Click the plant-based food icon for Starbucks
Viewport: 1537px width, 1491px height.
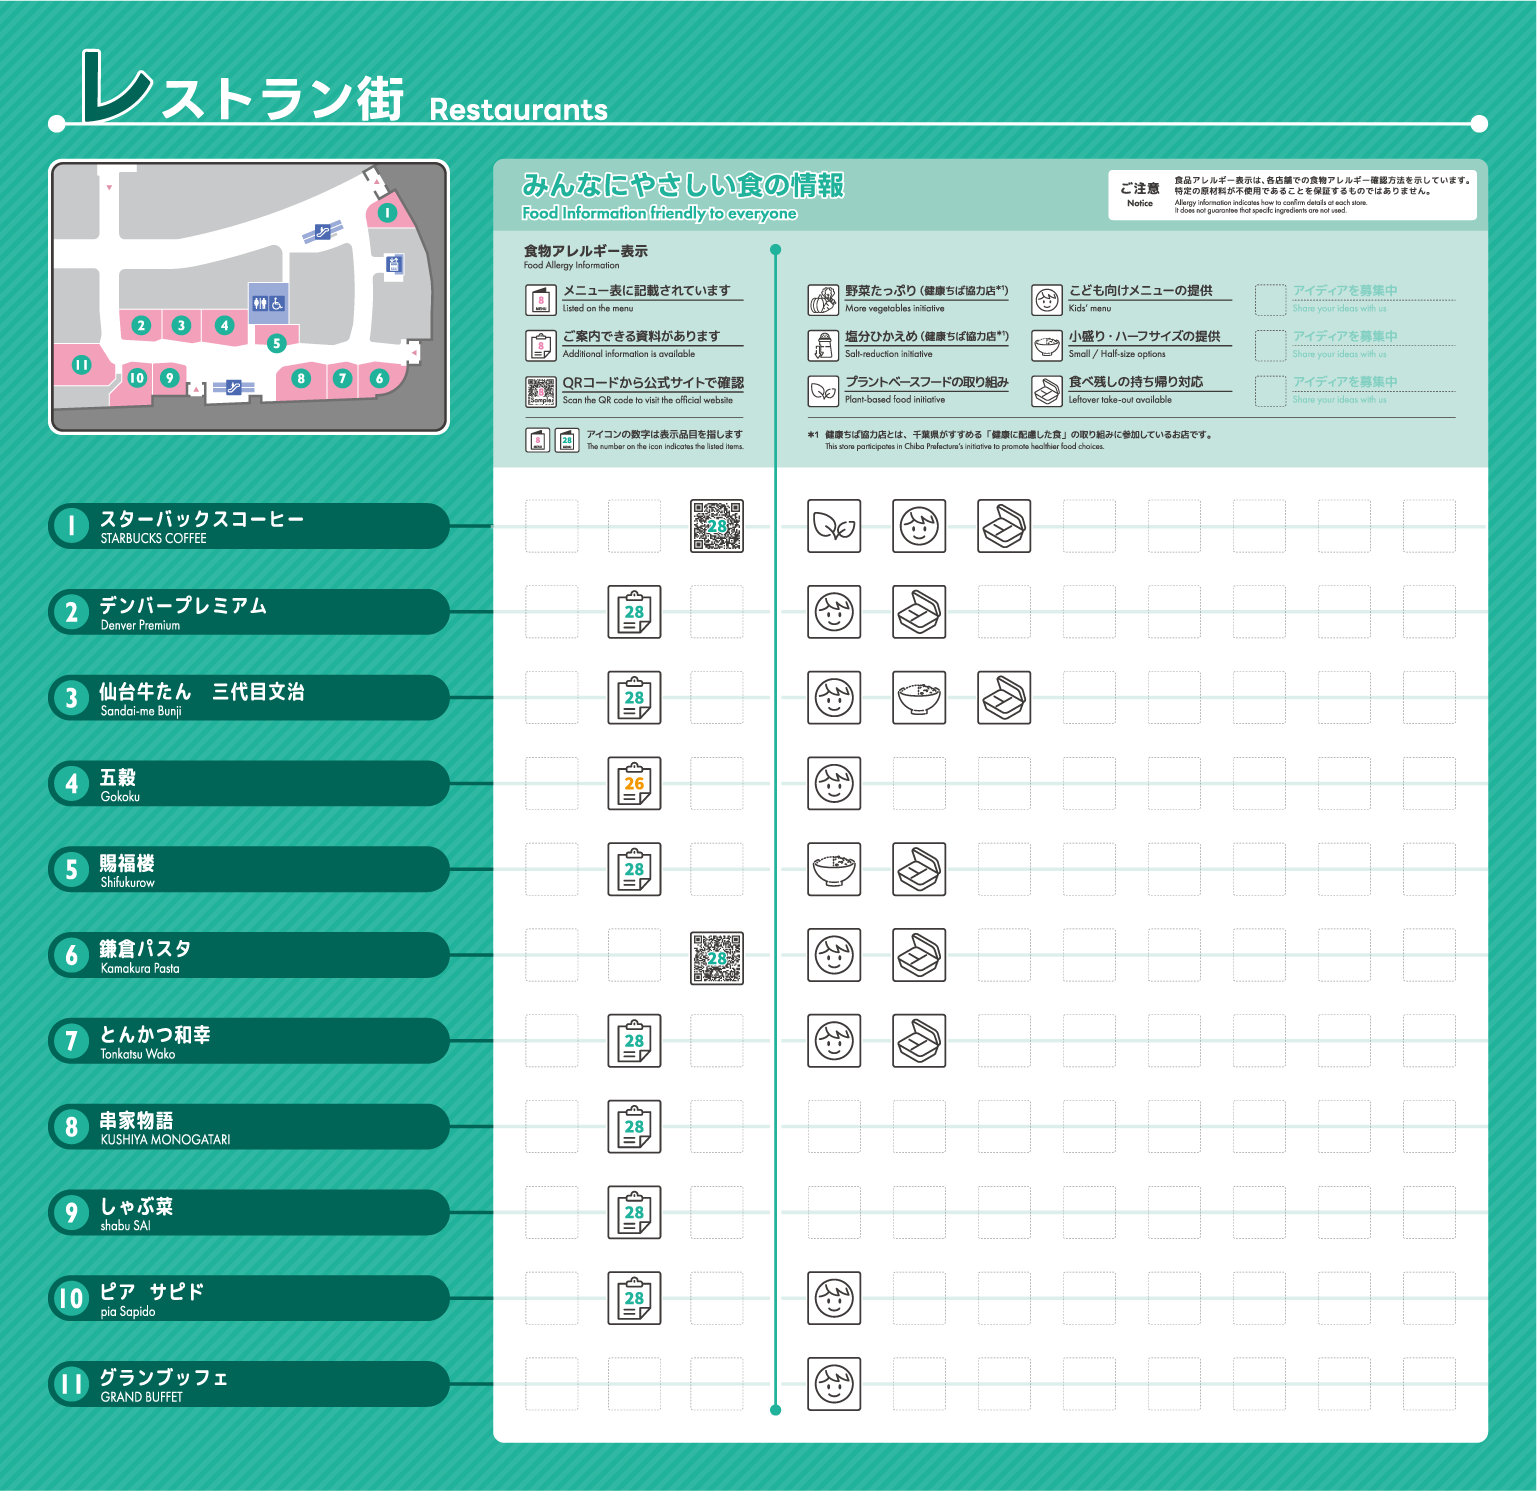(x=834, y=526)
